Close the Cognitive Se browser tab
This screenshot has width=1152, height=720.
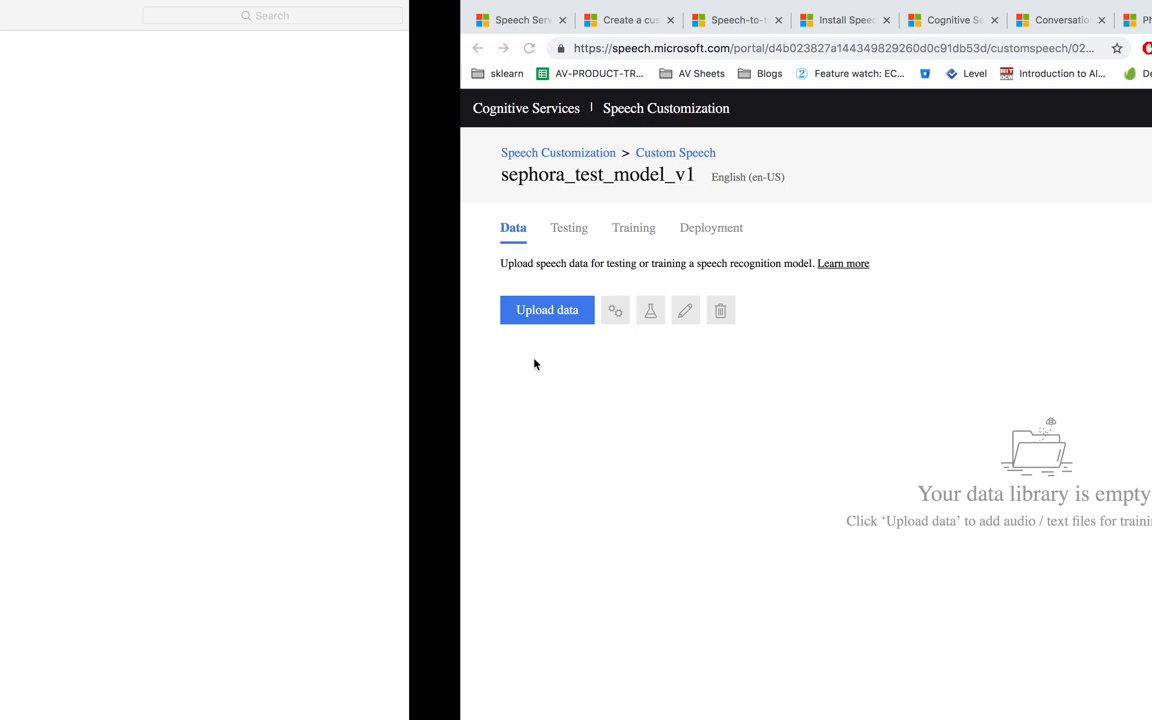[994, 21]
